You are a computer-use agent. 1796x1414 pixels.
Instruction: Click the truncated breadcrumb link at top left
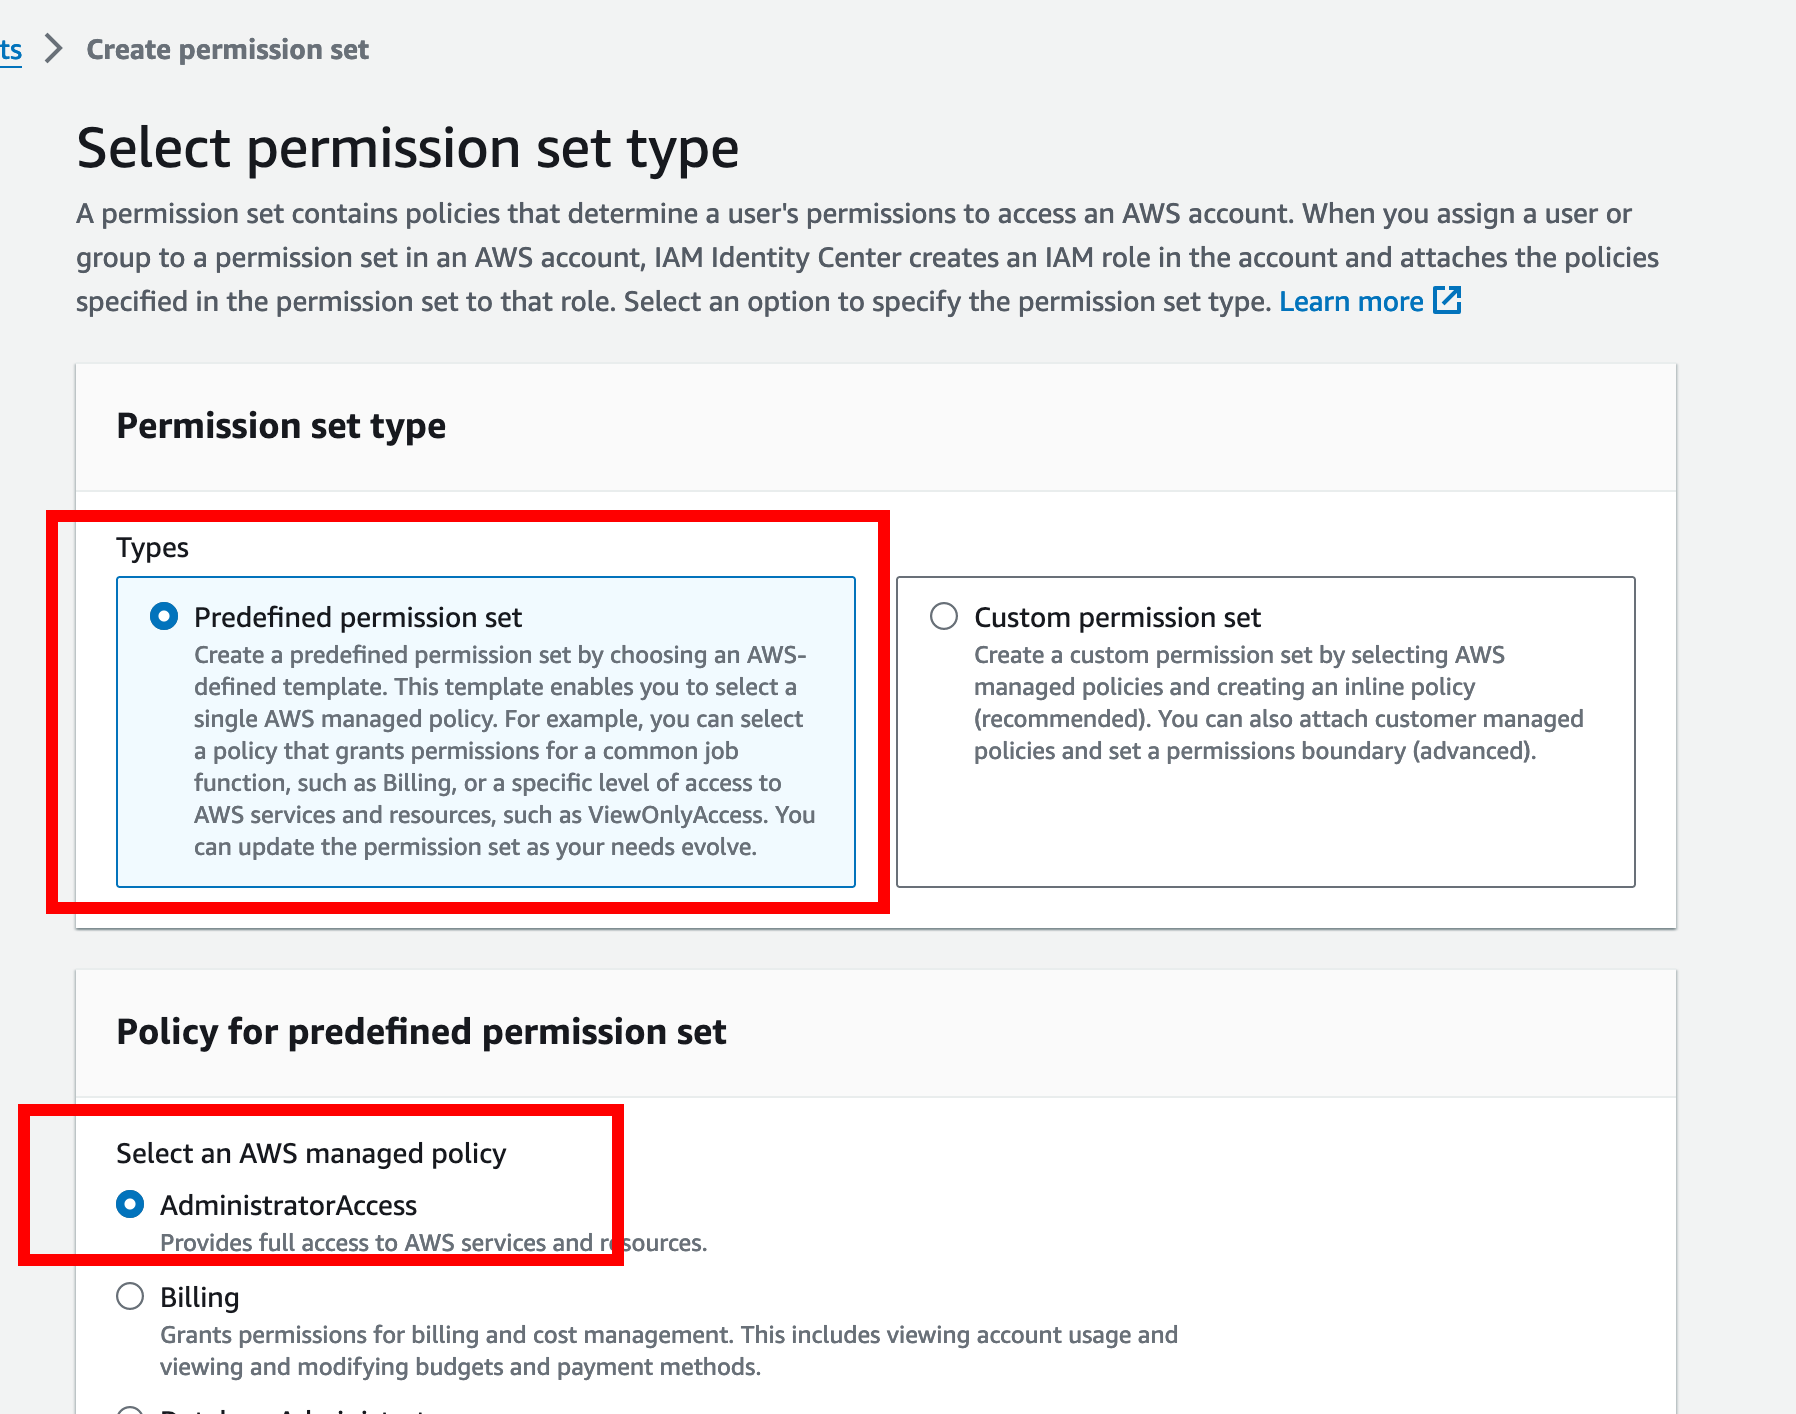tap(11, 49)
